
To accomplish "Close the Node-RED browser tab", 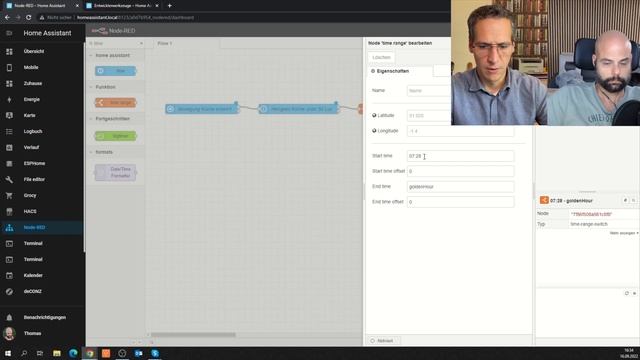I will click(77, 6).
